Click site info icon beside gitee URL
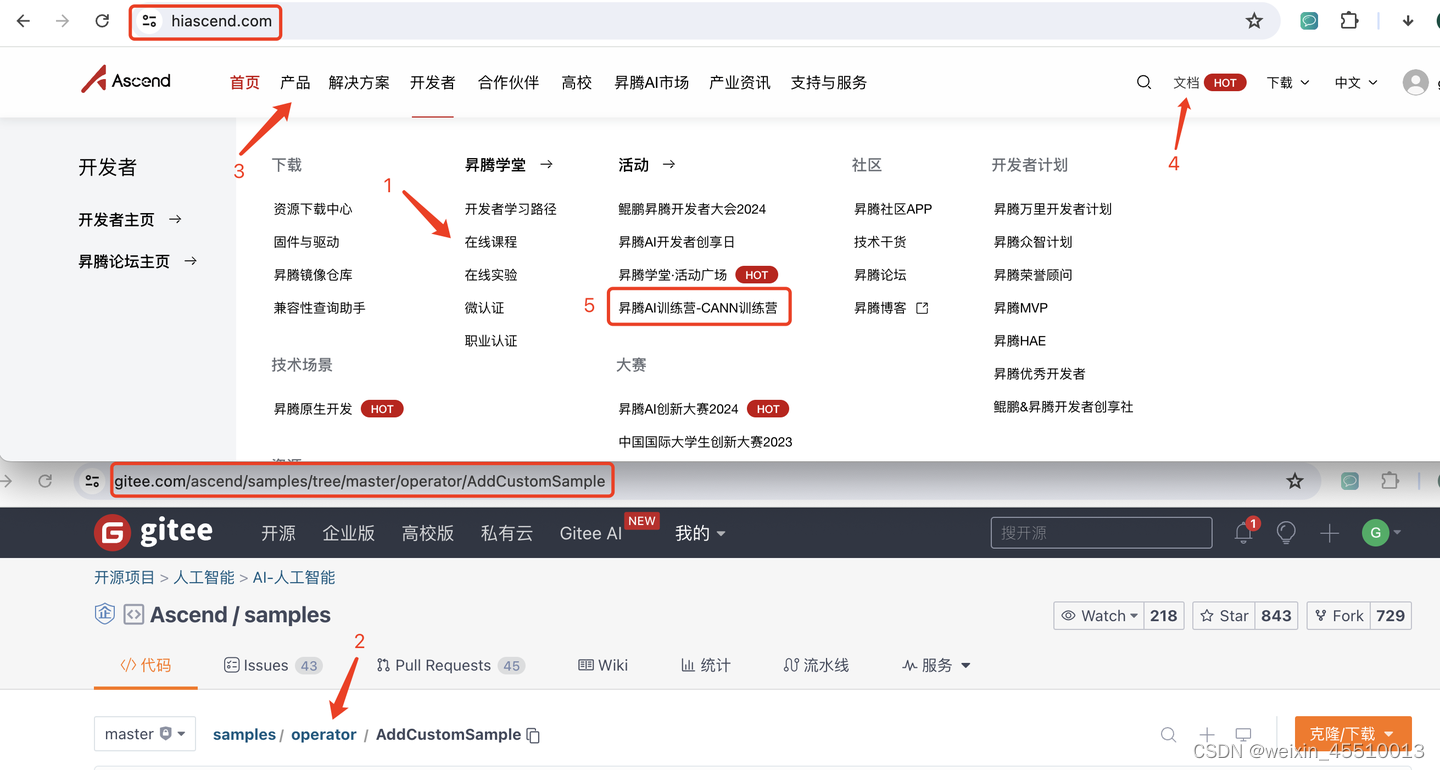 click(x=93, y=481)
